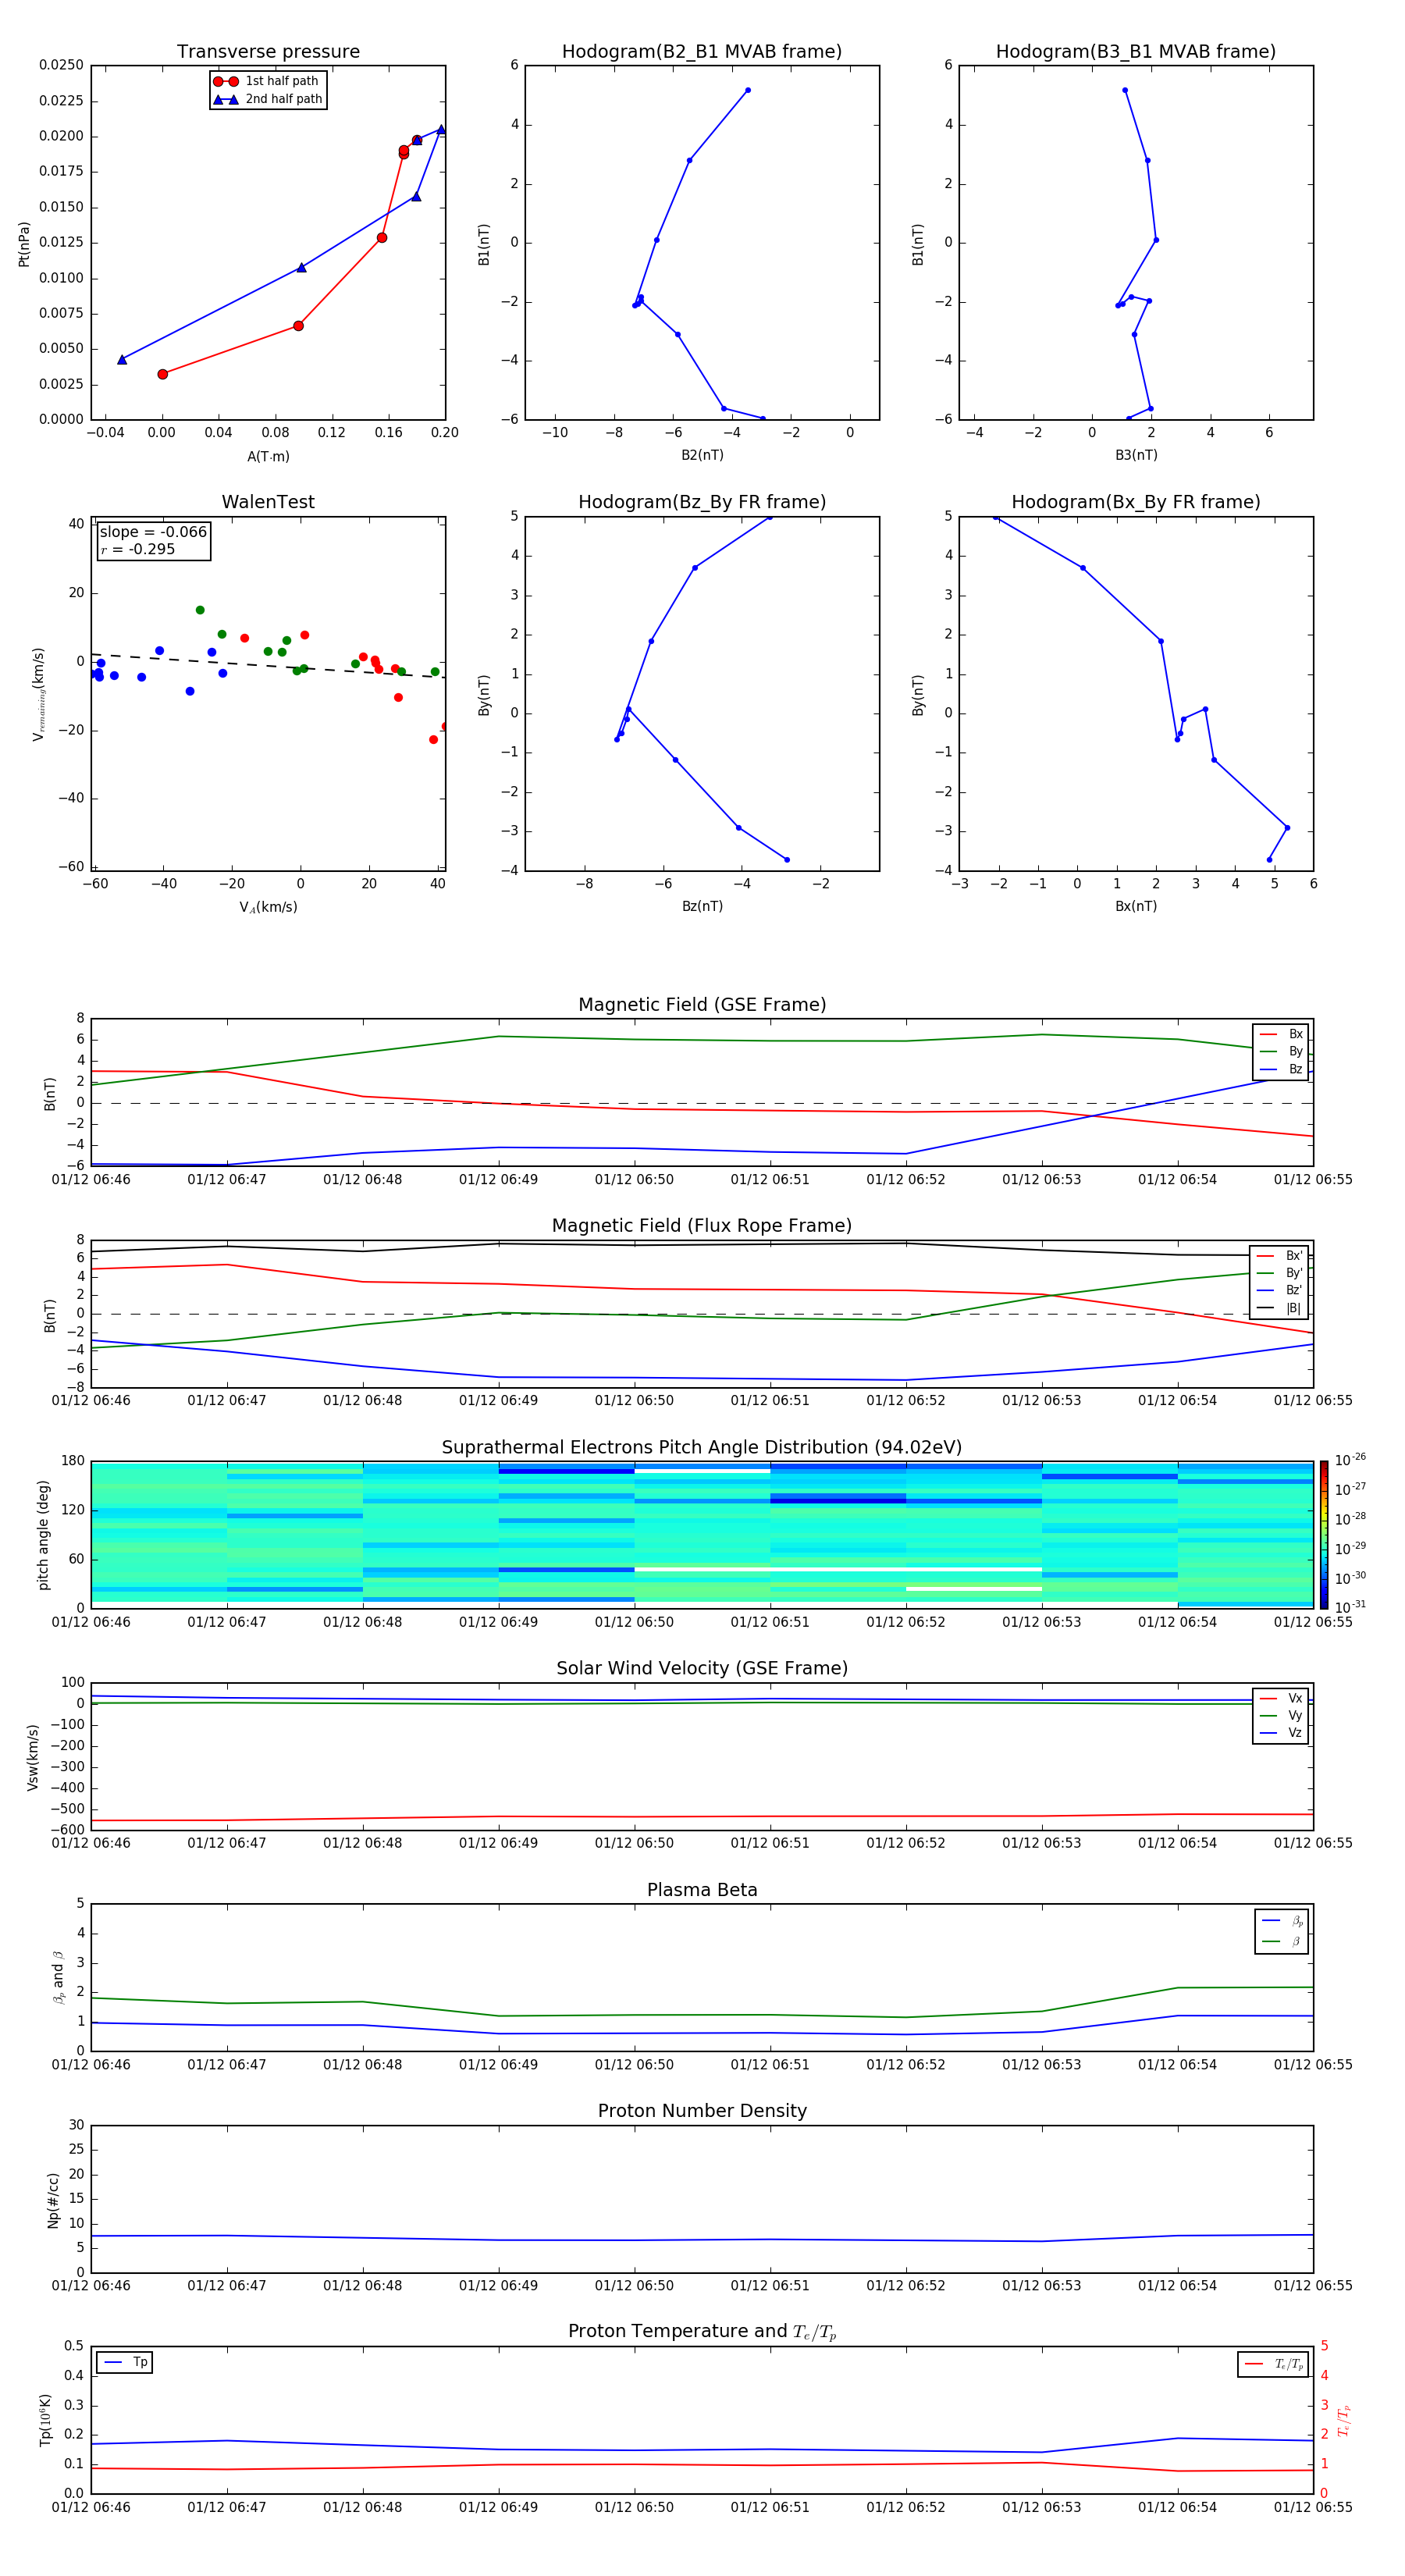Click the 'r = -0.295' annotation text

tap(138, 549)
